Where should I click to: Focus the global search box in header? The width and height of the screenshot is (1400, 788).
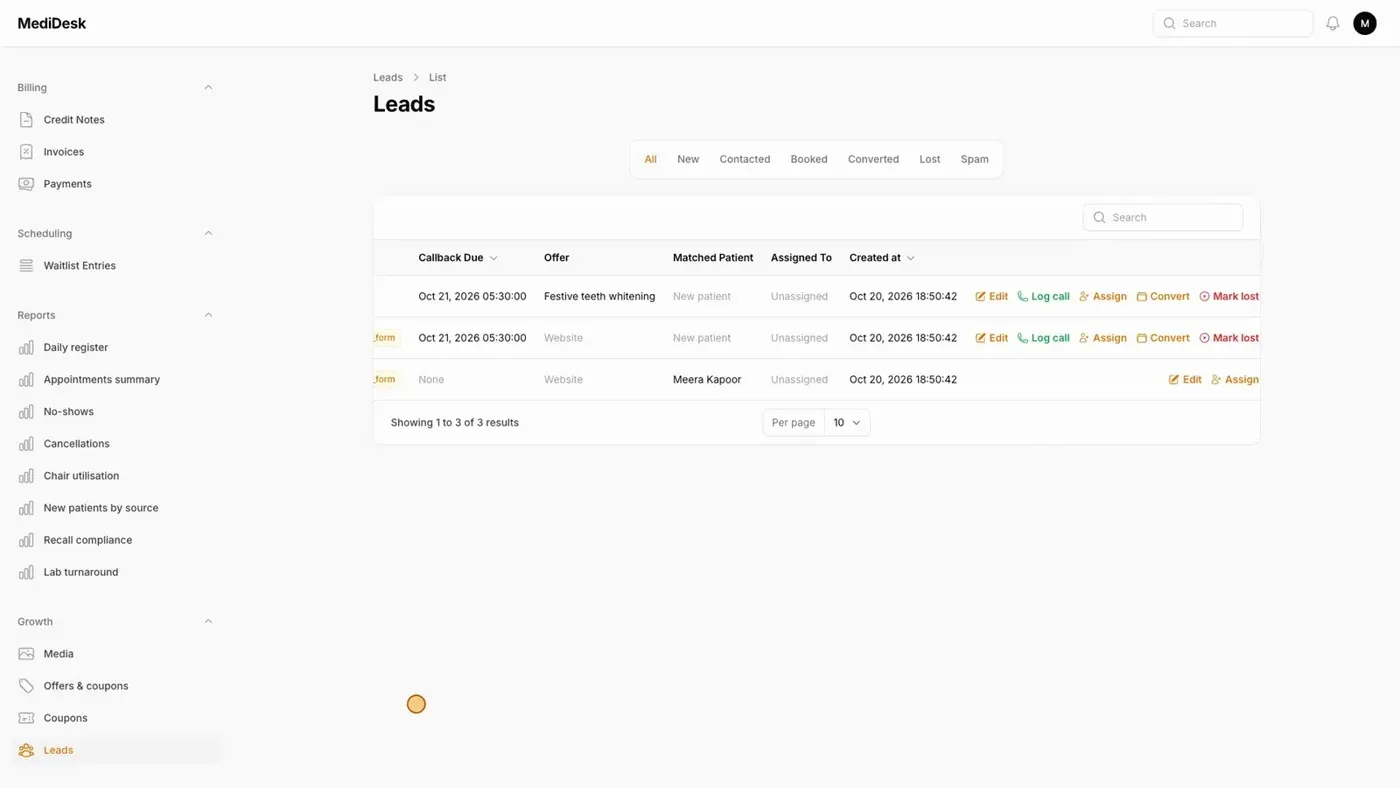tap(1233, 23)
